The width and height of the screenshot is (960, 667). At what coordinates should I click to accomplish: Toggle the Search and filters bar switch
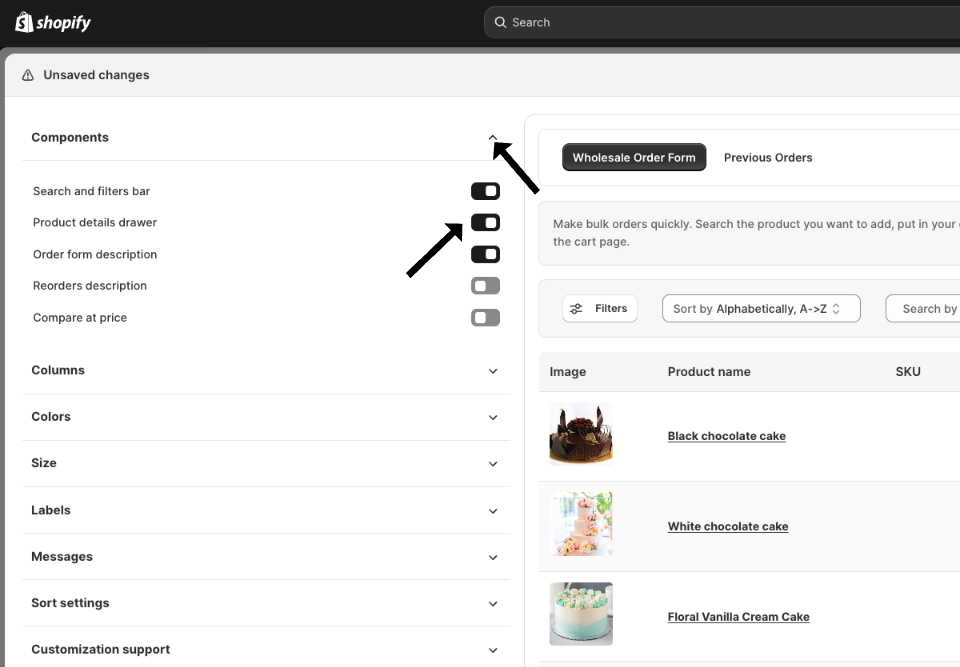click(485, 191)
